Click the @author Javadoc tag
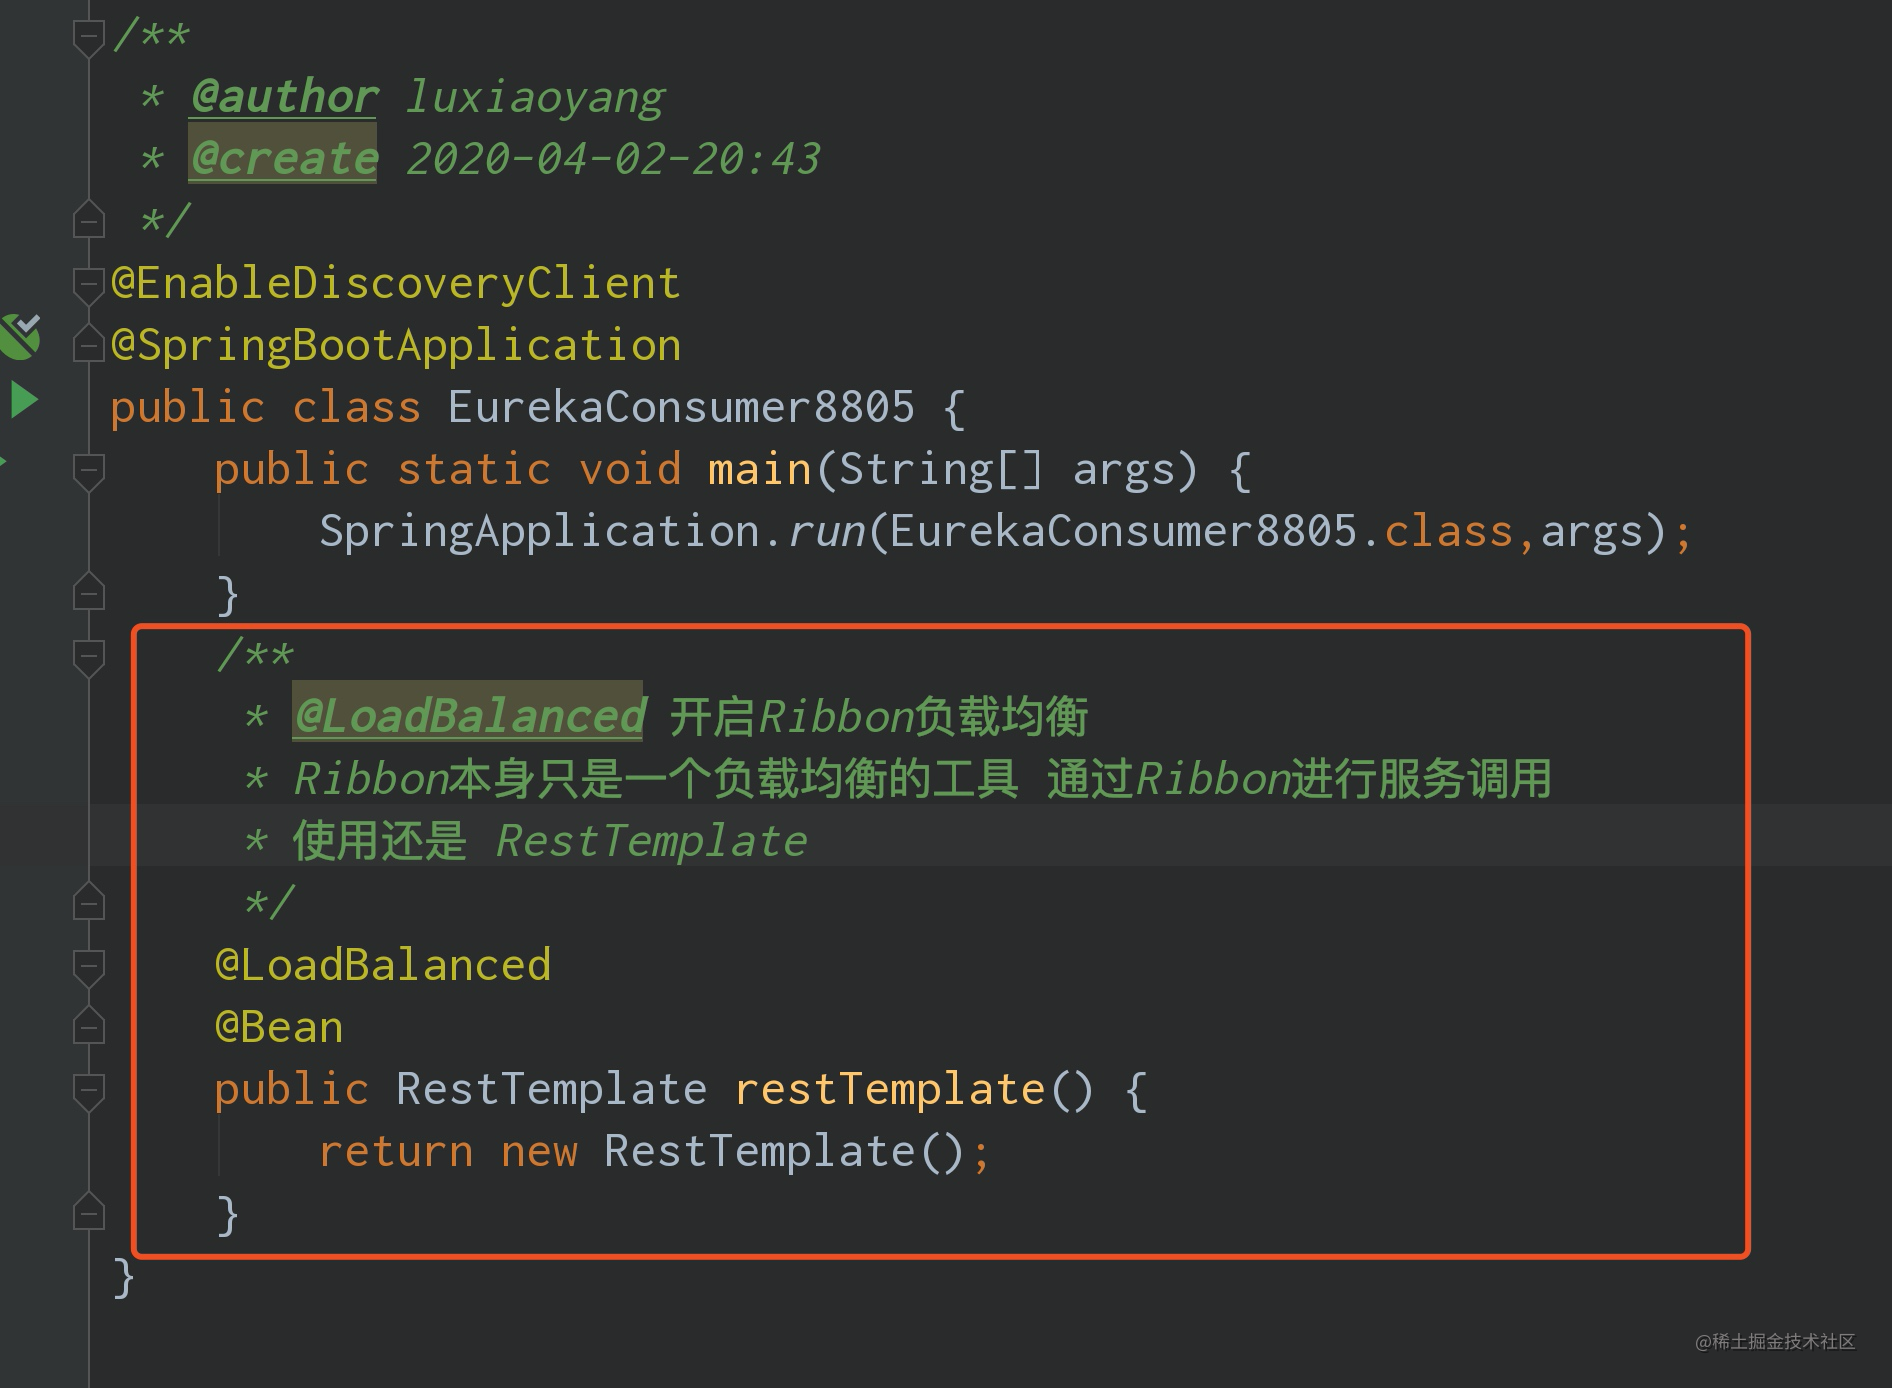The width and height of the screenshot is (1892, 1388). 284,96
